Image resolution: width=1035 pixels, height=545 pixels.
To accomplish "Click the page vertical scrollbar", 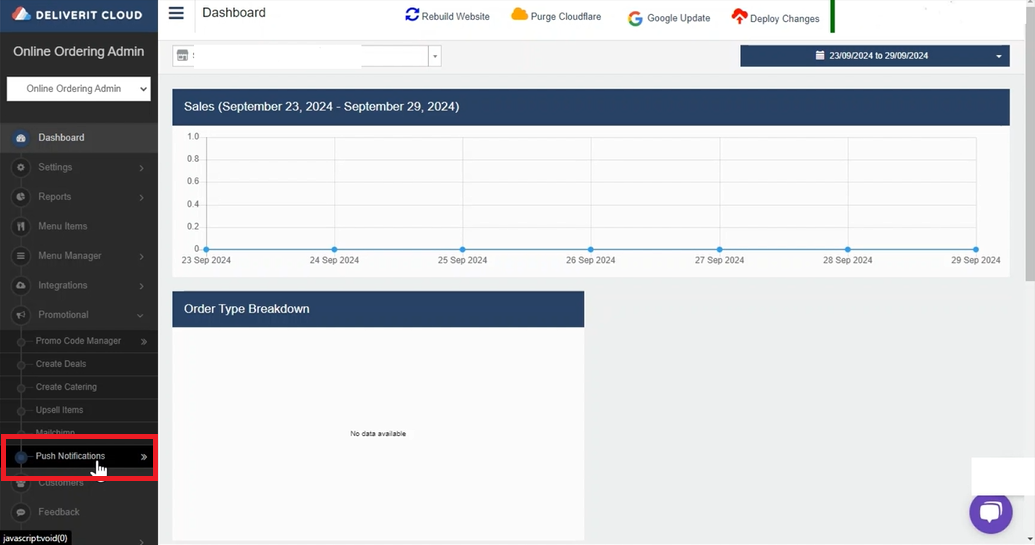I will [x=1030, y=142].
